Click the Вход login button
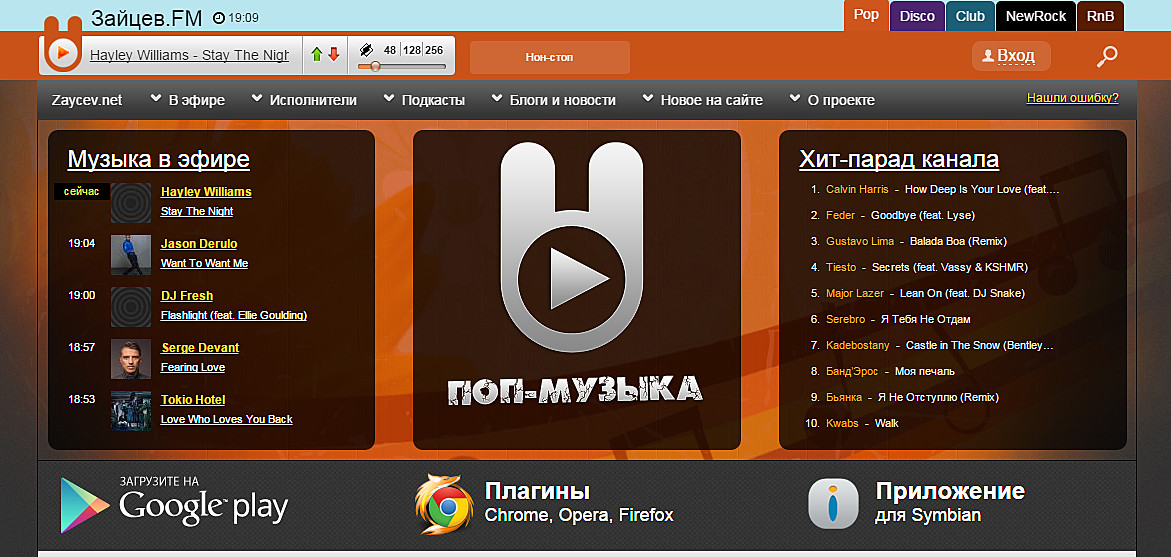The image size is (1171, 557). [1011, 56]
